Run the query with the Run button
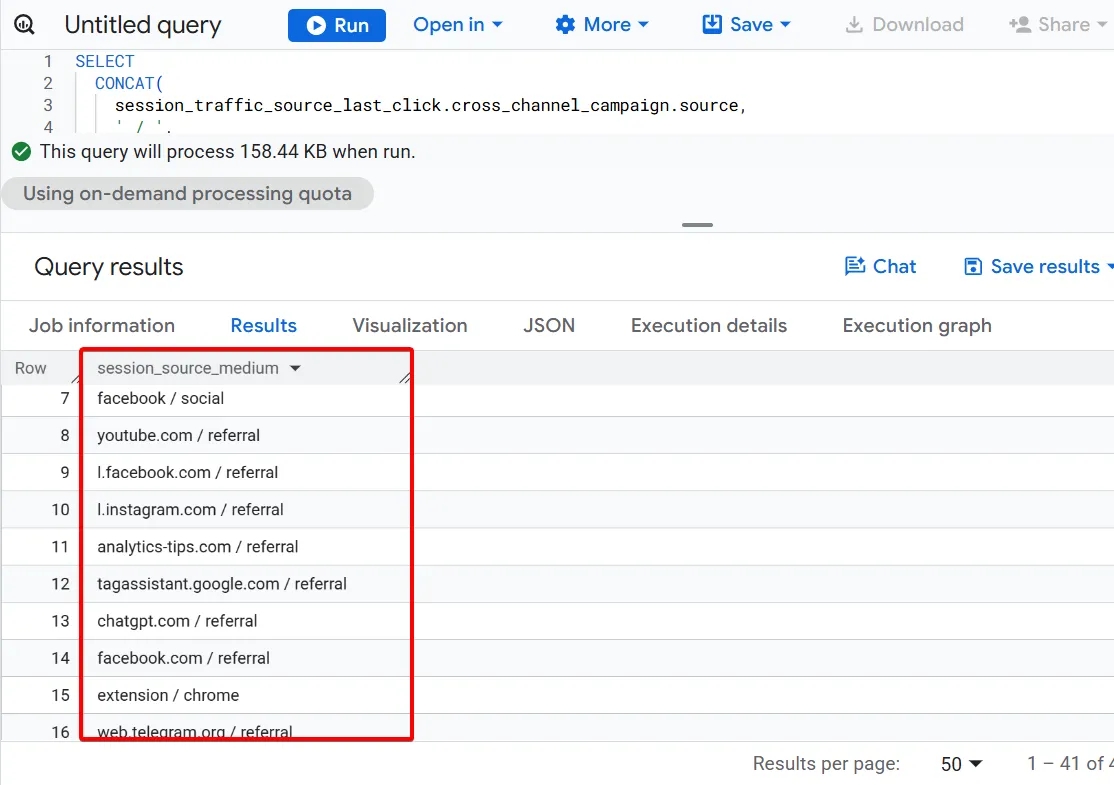The image size is (1114, 785). pos(337,26)
